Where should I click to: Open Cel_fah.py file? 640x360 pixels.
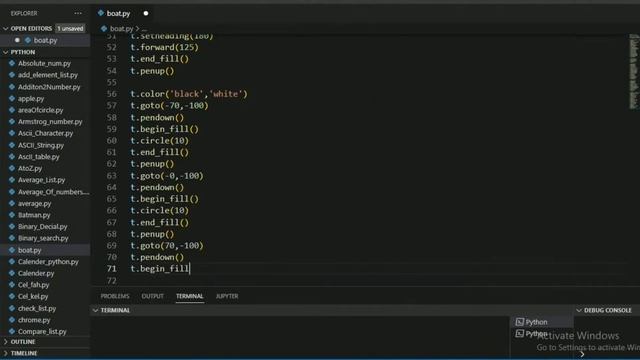(33, 285)
